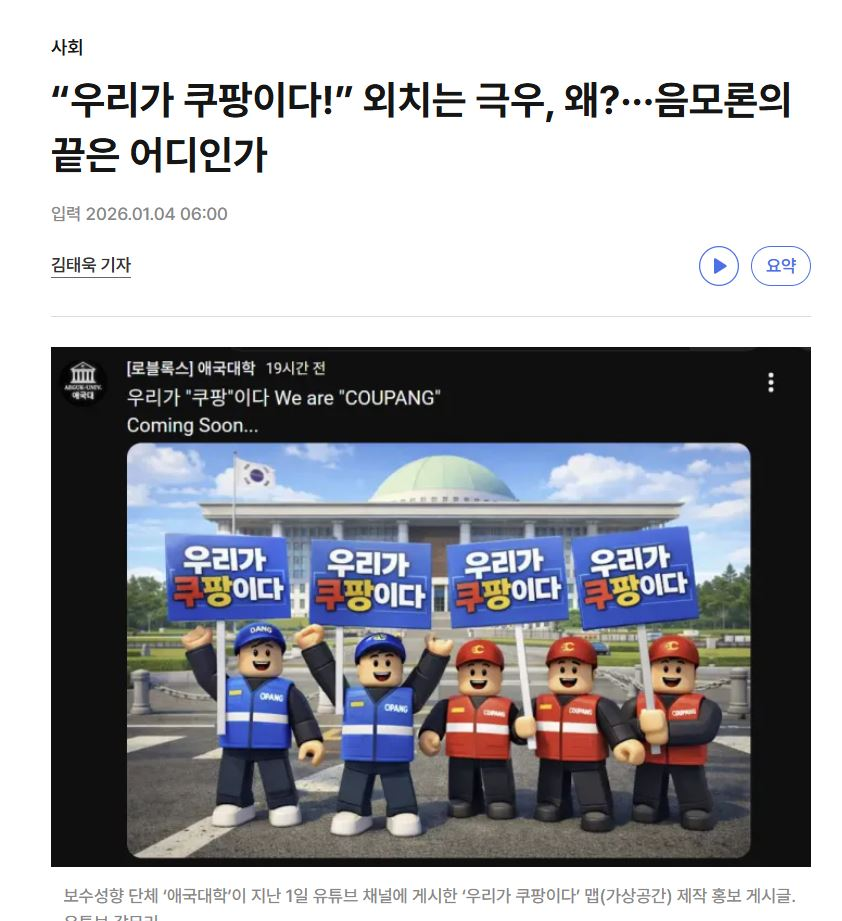The image size is (842, 921).
Task: Open the three-dot menu on the embedded post
Action: (x=770, y=382)
